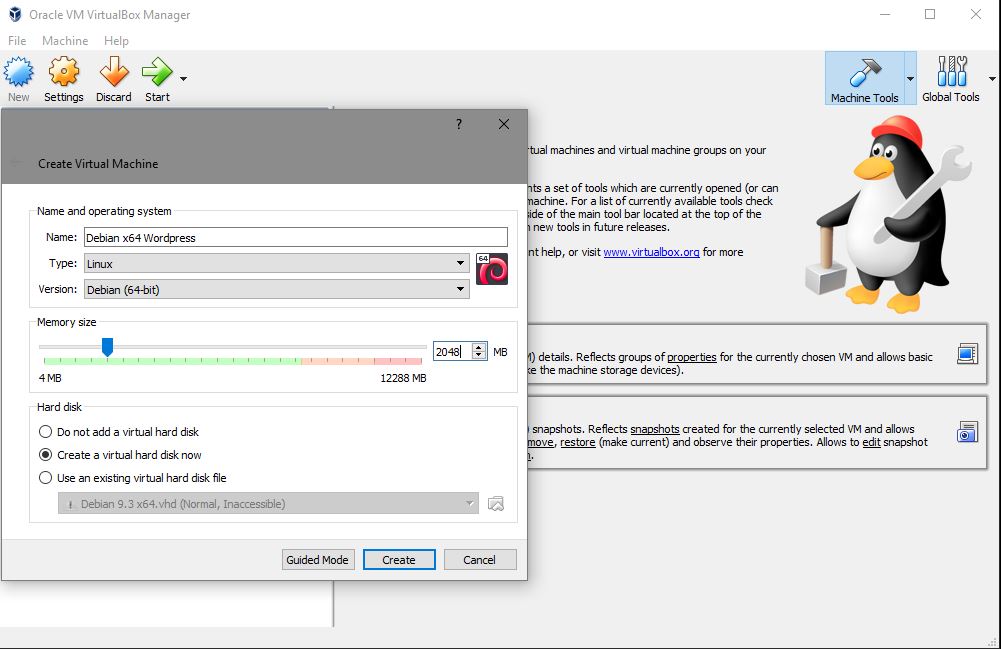Image resolution: width=1001 pixels, height=649 pixels.
Task: Click the dialog help question mark
Action: [459, 124]
